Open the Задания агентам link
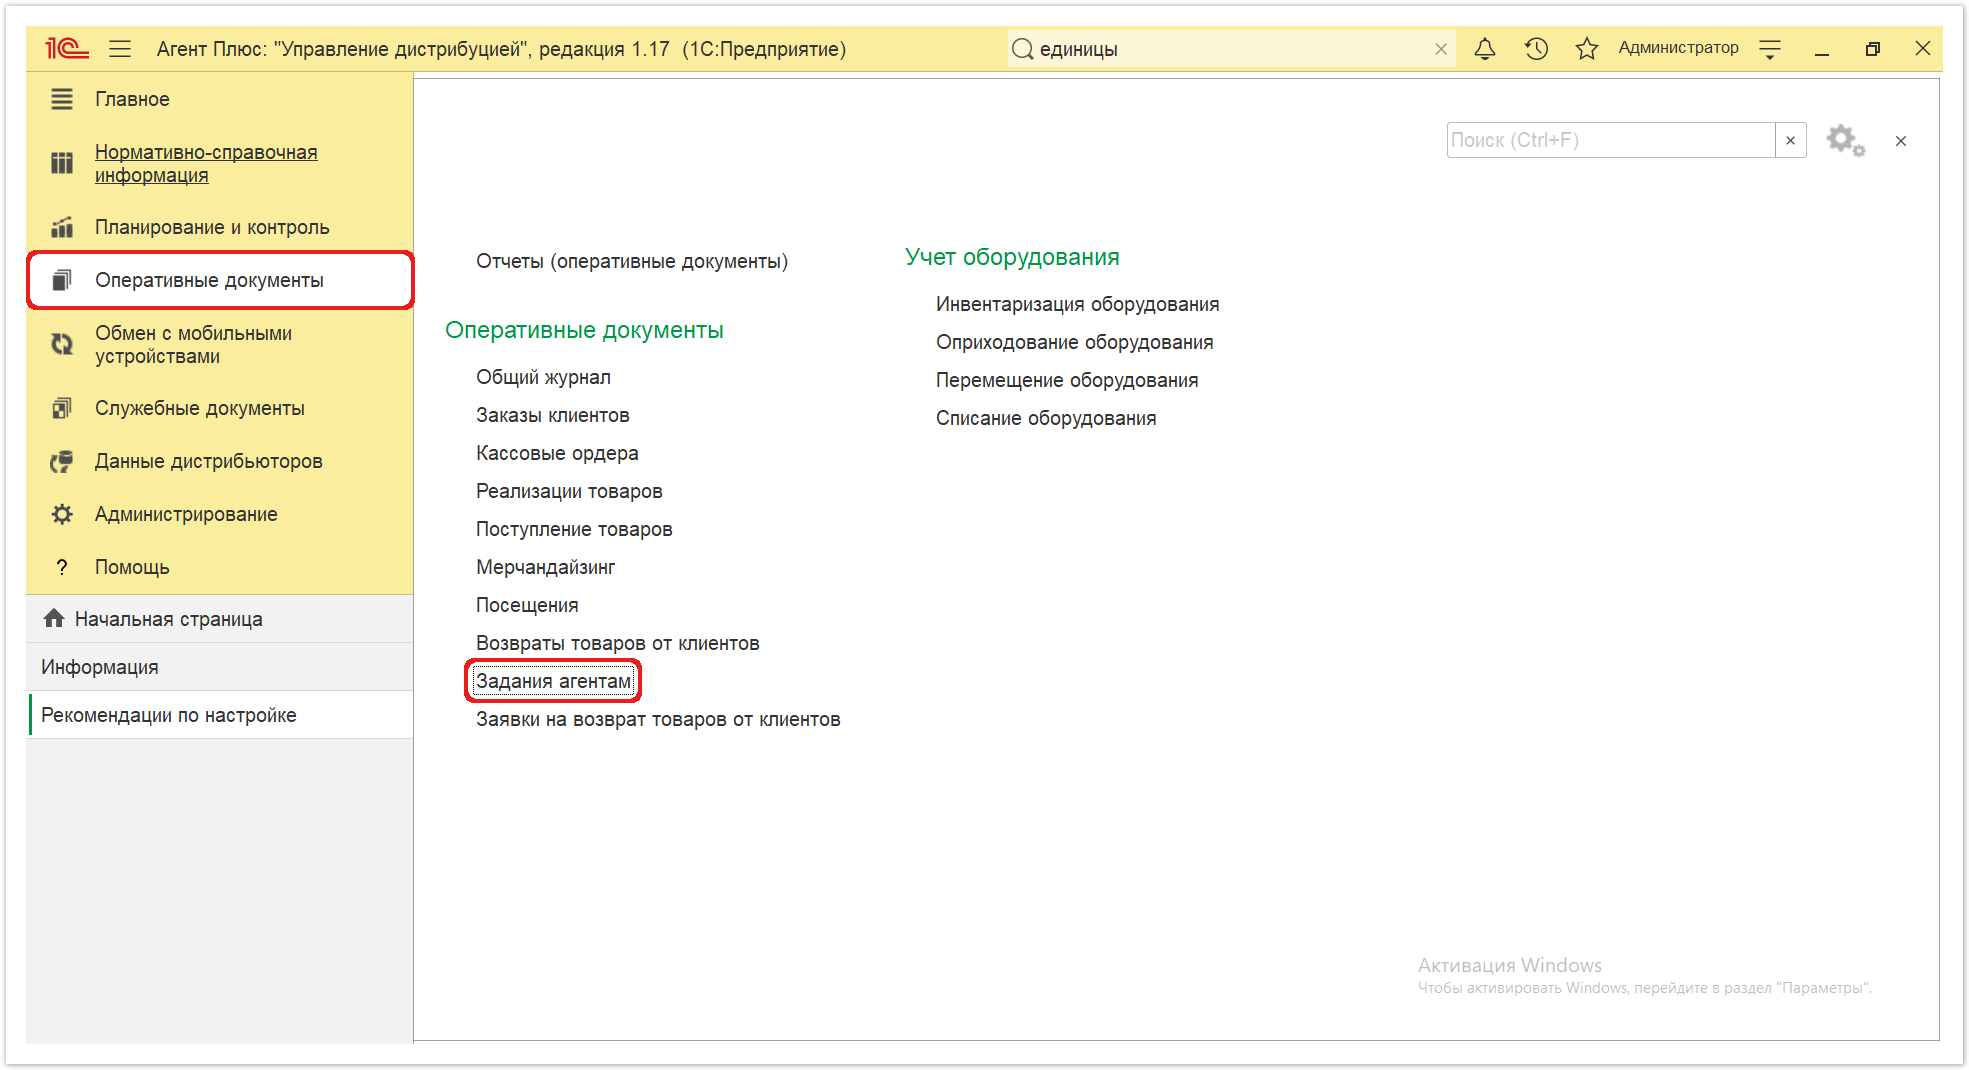This screenshot has width=1969, height=1070. point(553,681)
